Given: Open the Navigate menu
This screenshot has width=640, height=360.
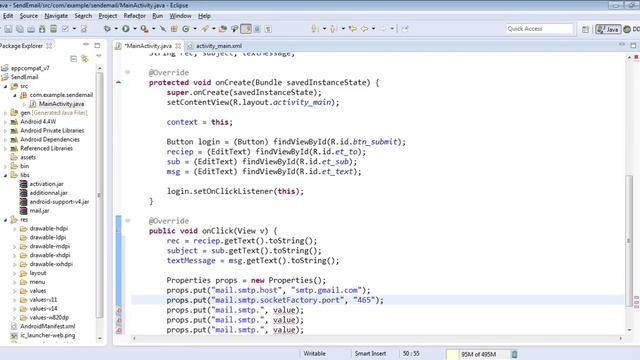Looking at the screenshot, I should (56, 16).
